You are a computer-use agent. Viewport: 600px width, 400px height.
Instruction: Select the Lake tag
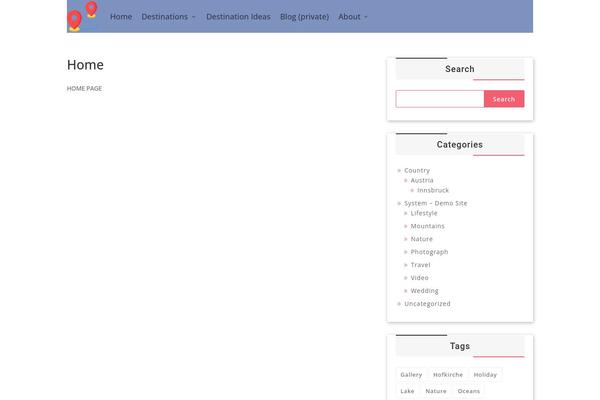point(407,391)
